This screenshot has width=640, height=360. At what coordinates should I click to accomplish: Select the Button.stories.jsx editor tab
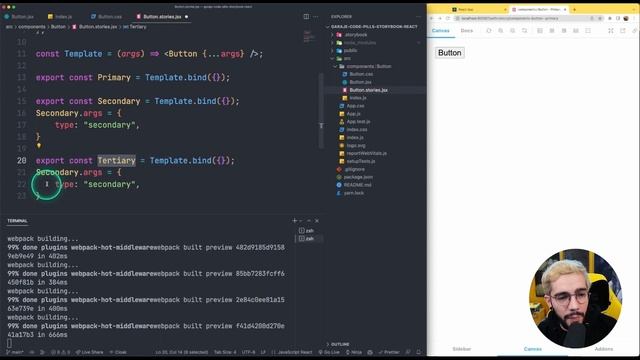pos(162,17)
